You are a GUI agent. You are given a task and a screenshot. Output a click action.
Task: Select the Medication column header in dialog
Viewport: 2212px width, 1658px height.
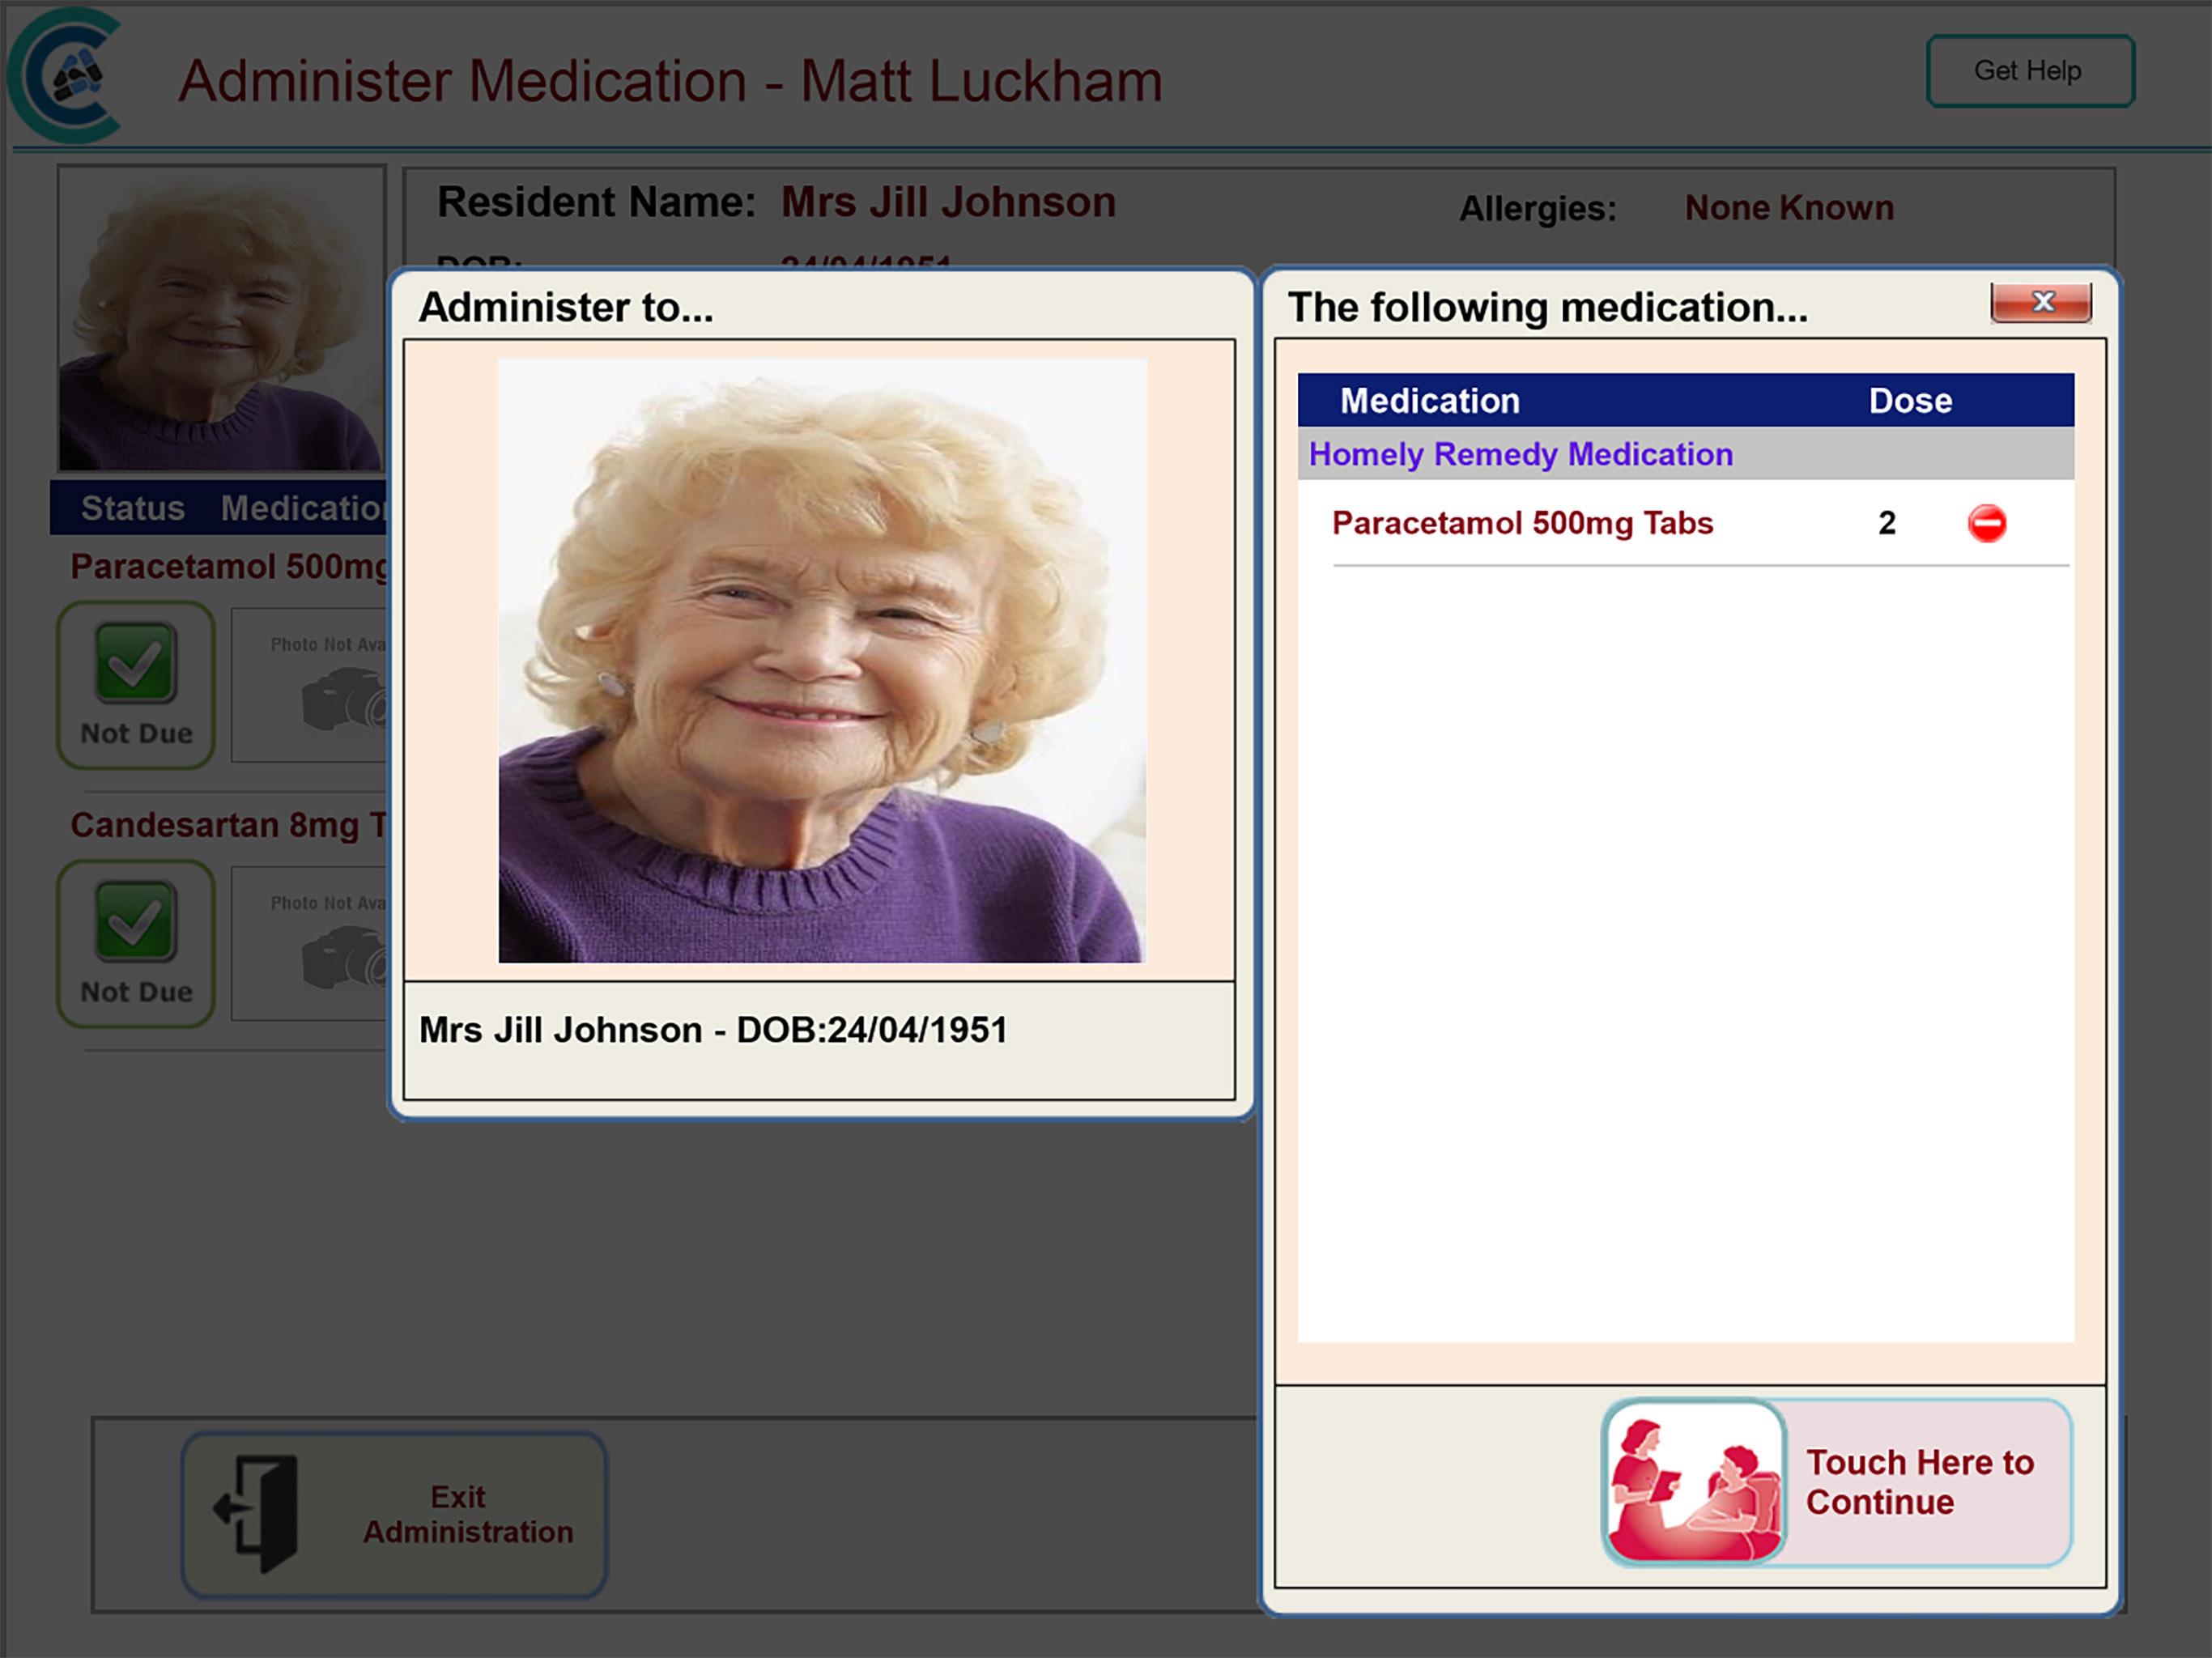[1429, 401]
